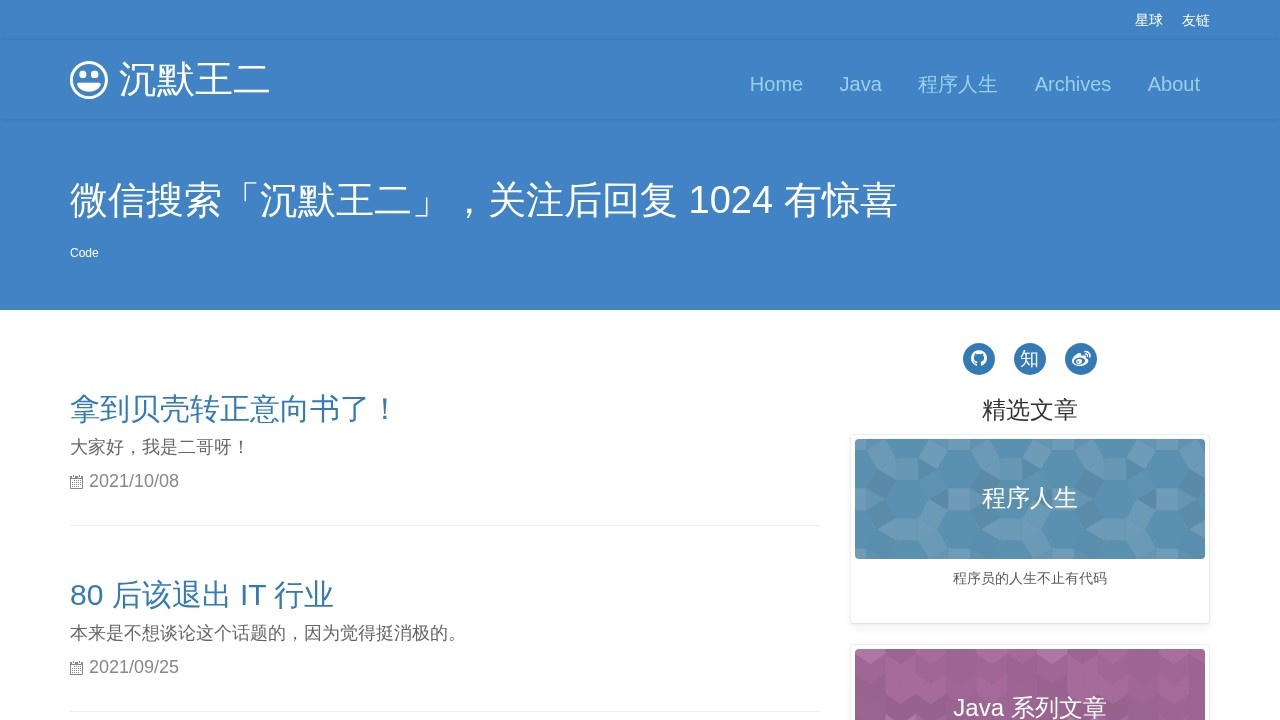1280x720 pixels.
Task: Open the 程序人生 featured card image
Action: (1030, 499)
